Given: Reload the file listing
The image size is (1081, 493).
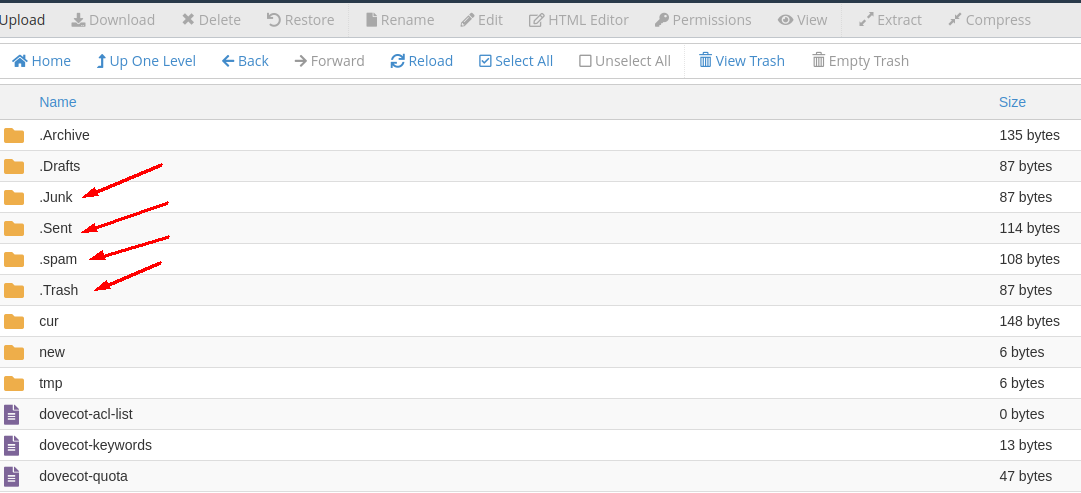Looking at the screenshot, I should tap(421, 61).
